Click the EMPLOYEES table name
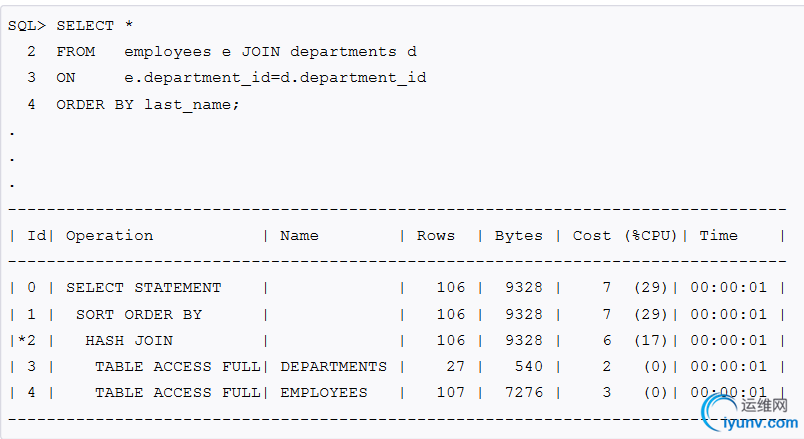Image resolution: width=804 pixels, height=439 pixels. pyautogui.click(x=323, y=393)
